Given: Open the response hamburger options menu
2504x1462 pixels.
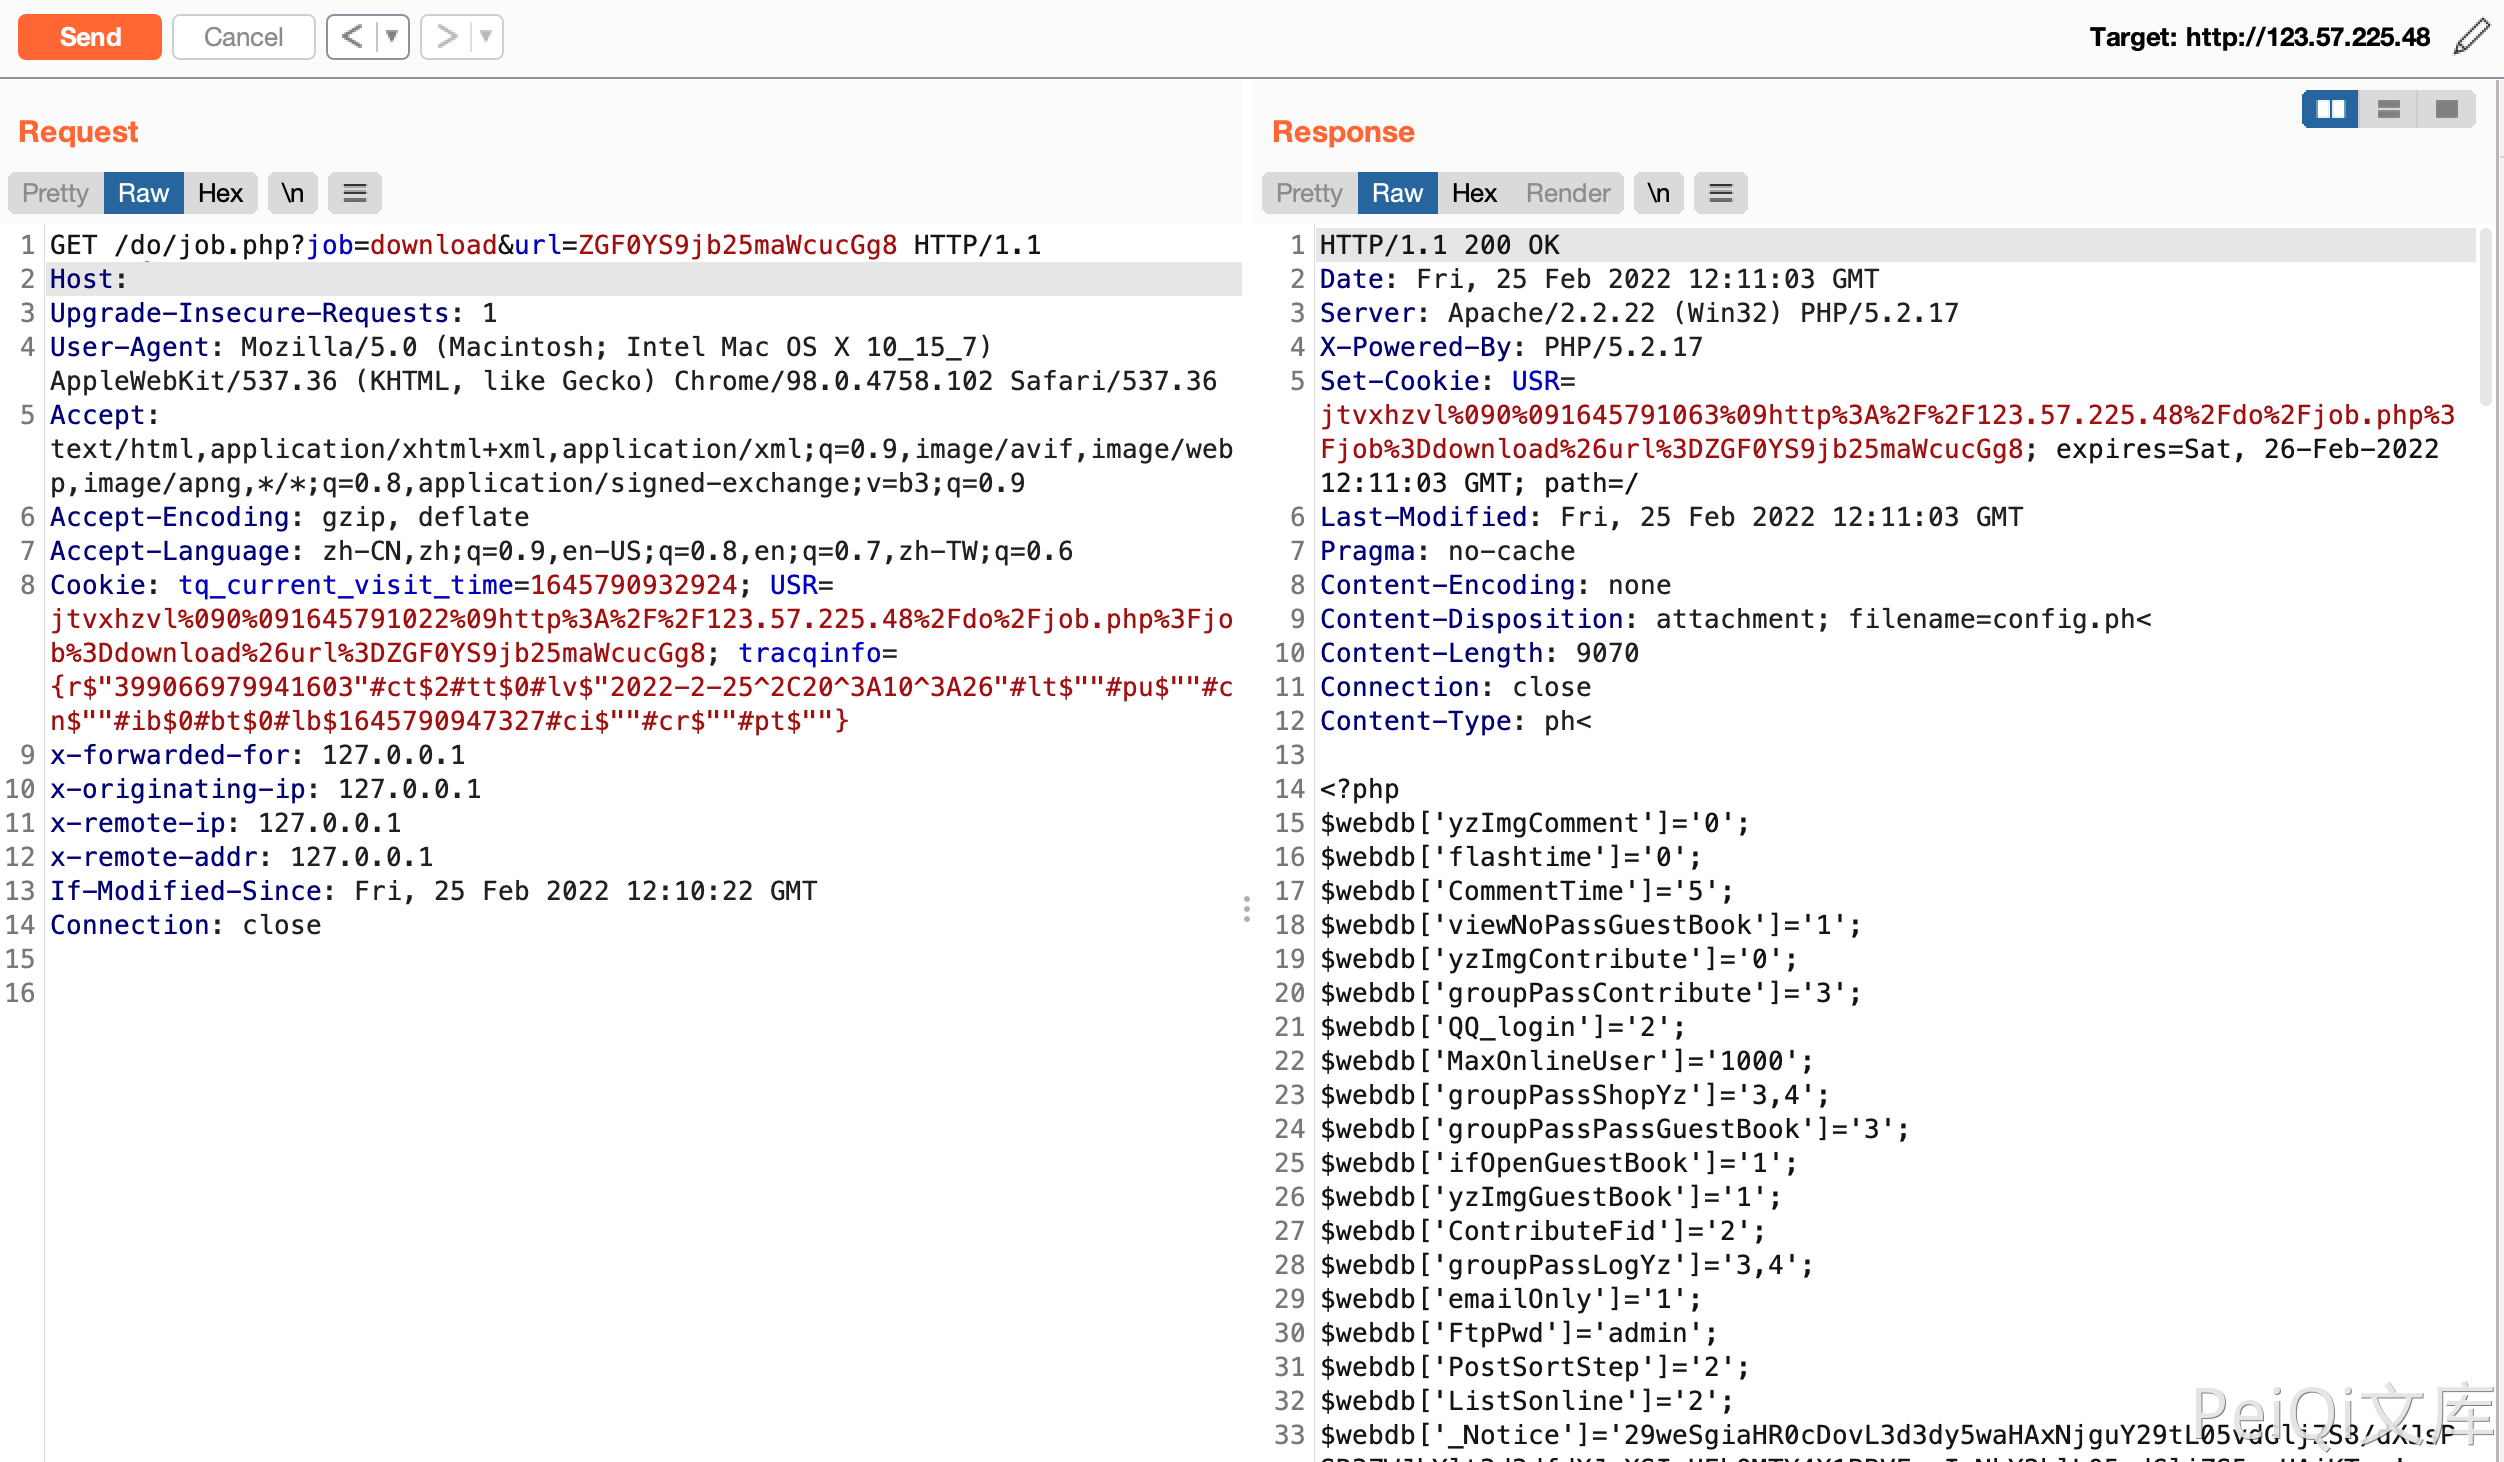Looking at the screenshot, I should [1720, 193].
